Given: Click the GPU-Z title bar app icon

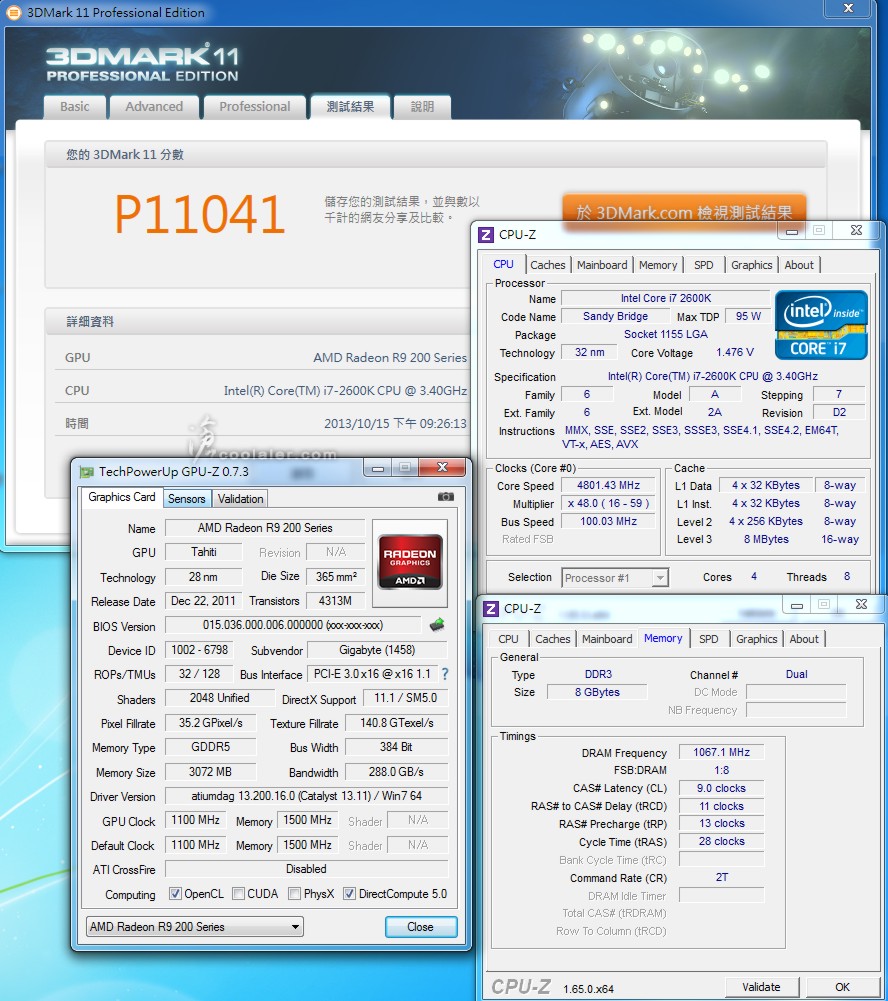Looking at the screenshot, I should click(86, 472).
